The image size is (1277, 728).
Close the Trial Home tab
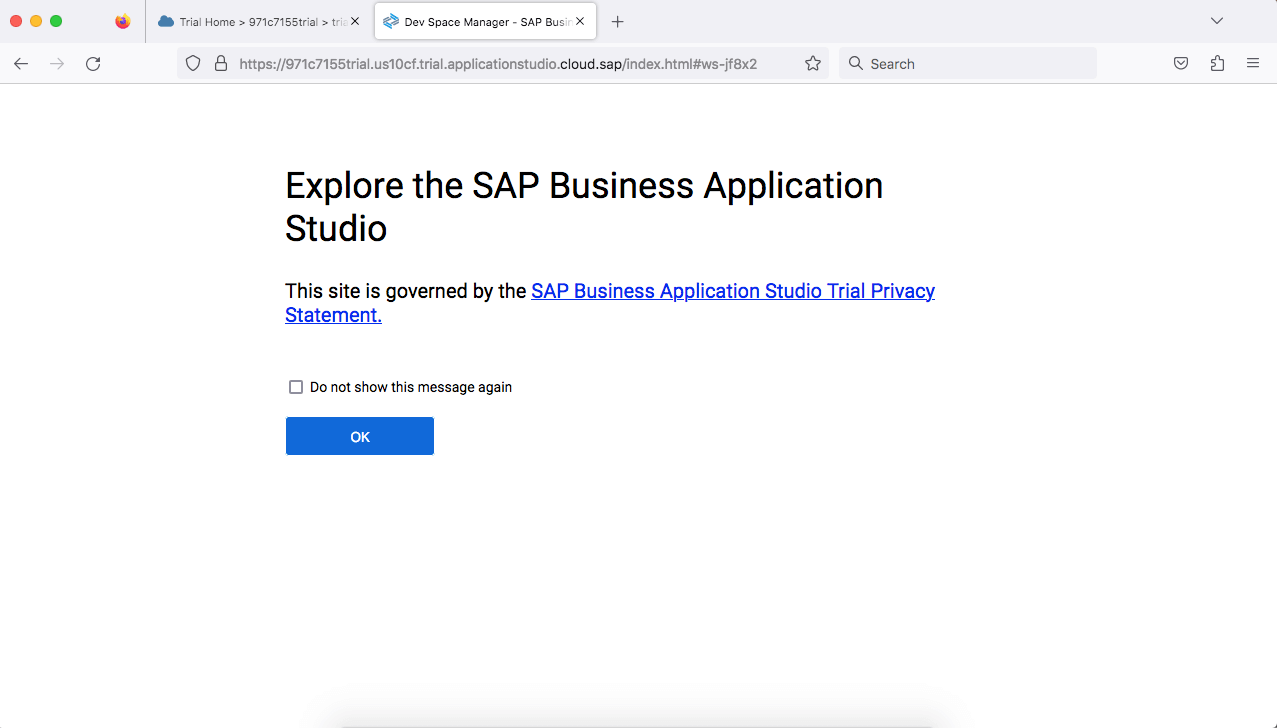click(354, 21)
